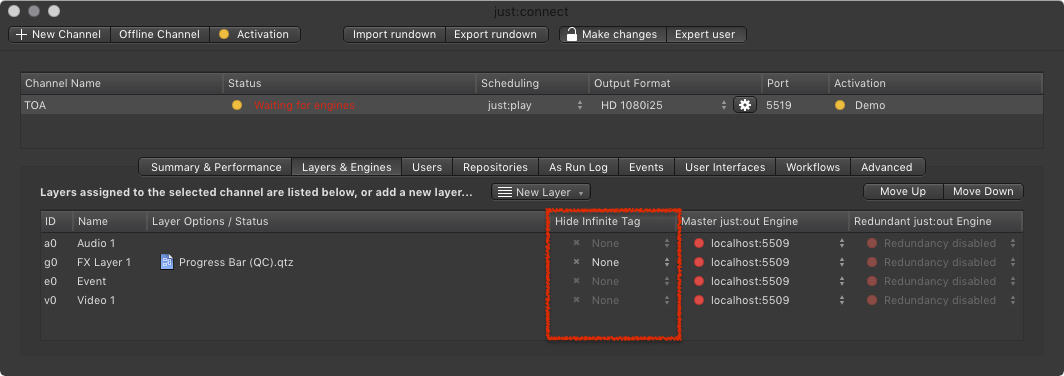Click the Activation button in toolbar
Image resolution: width=1064 pixels, height=376 pixels.
click(254, 34)
